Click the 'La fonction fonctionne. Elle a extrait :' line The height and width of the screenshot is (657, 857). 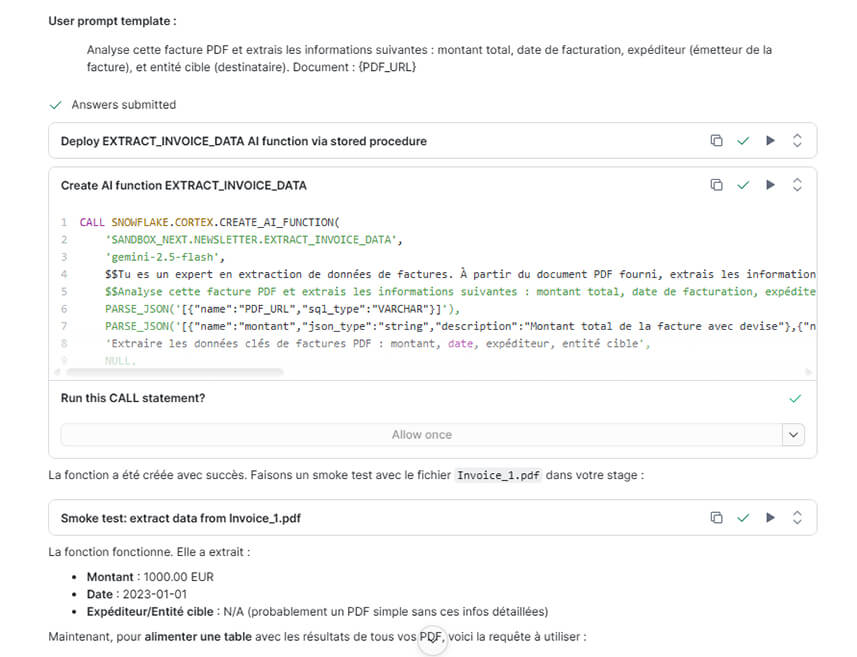point(149,552)
